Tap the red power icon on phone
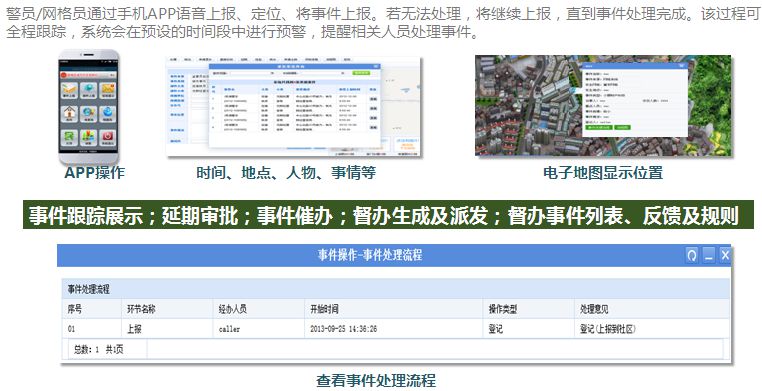The height and width of the screenshot is (391, 762). 107,136
